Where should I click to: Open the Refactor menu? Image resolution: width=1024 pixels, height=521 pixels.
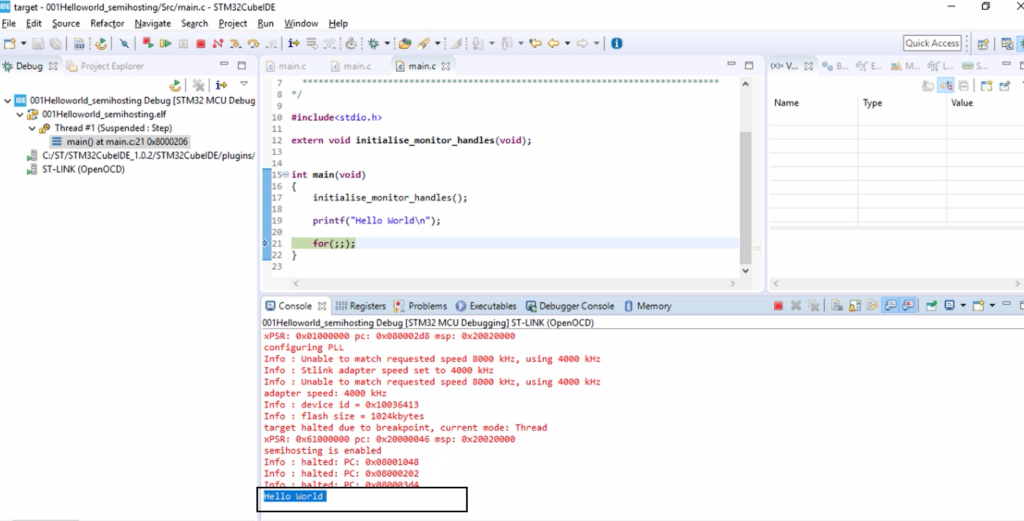pos(107,24)
